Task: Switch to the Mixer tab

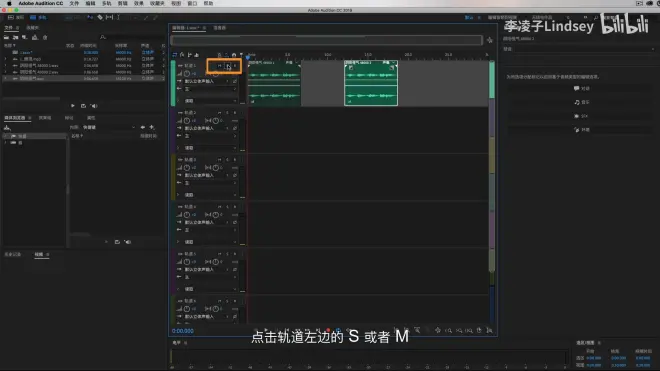Action: pos(219,28)
